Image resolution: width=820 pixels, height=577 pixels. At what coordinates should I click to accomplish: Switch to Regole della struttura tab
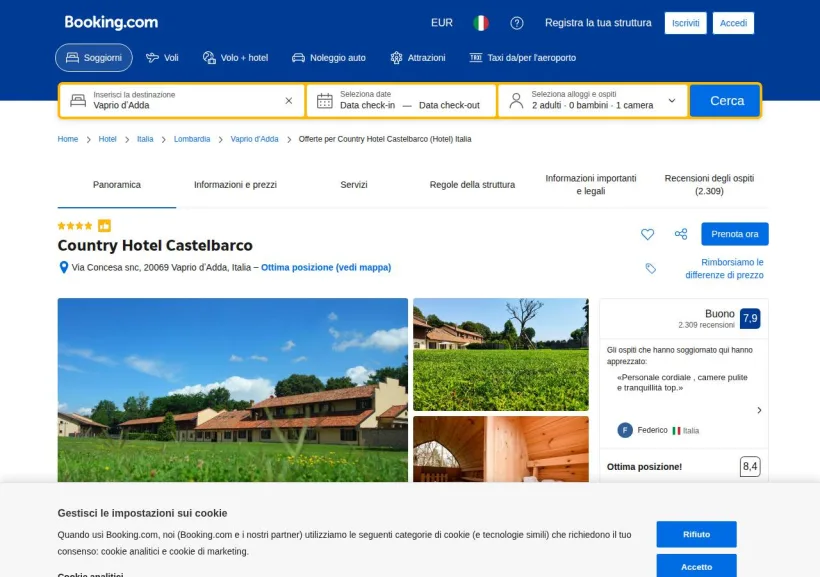click(472, 185)
